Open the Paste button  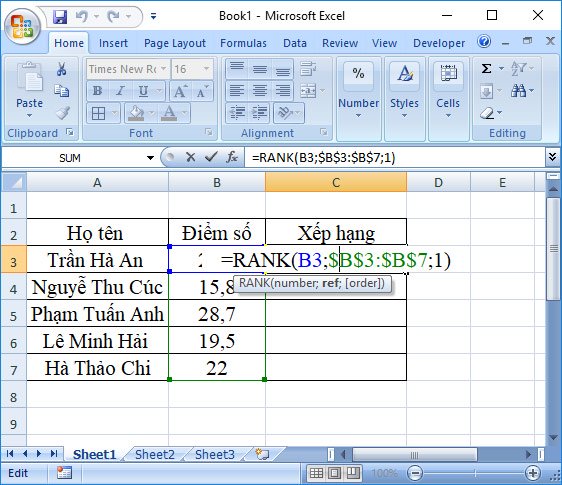[29, 90]
